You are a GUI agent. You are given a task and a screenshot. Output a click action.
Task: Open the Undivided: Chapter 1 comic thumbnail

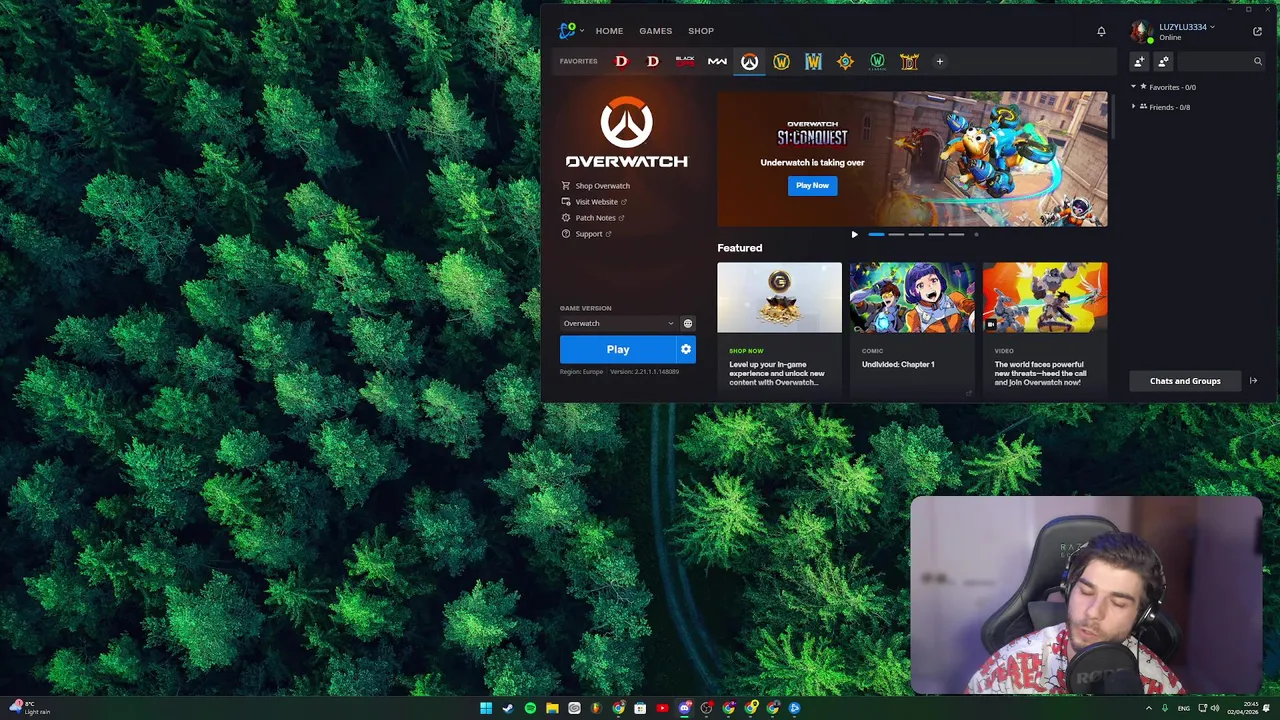[912, 297]
